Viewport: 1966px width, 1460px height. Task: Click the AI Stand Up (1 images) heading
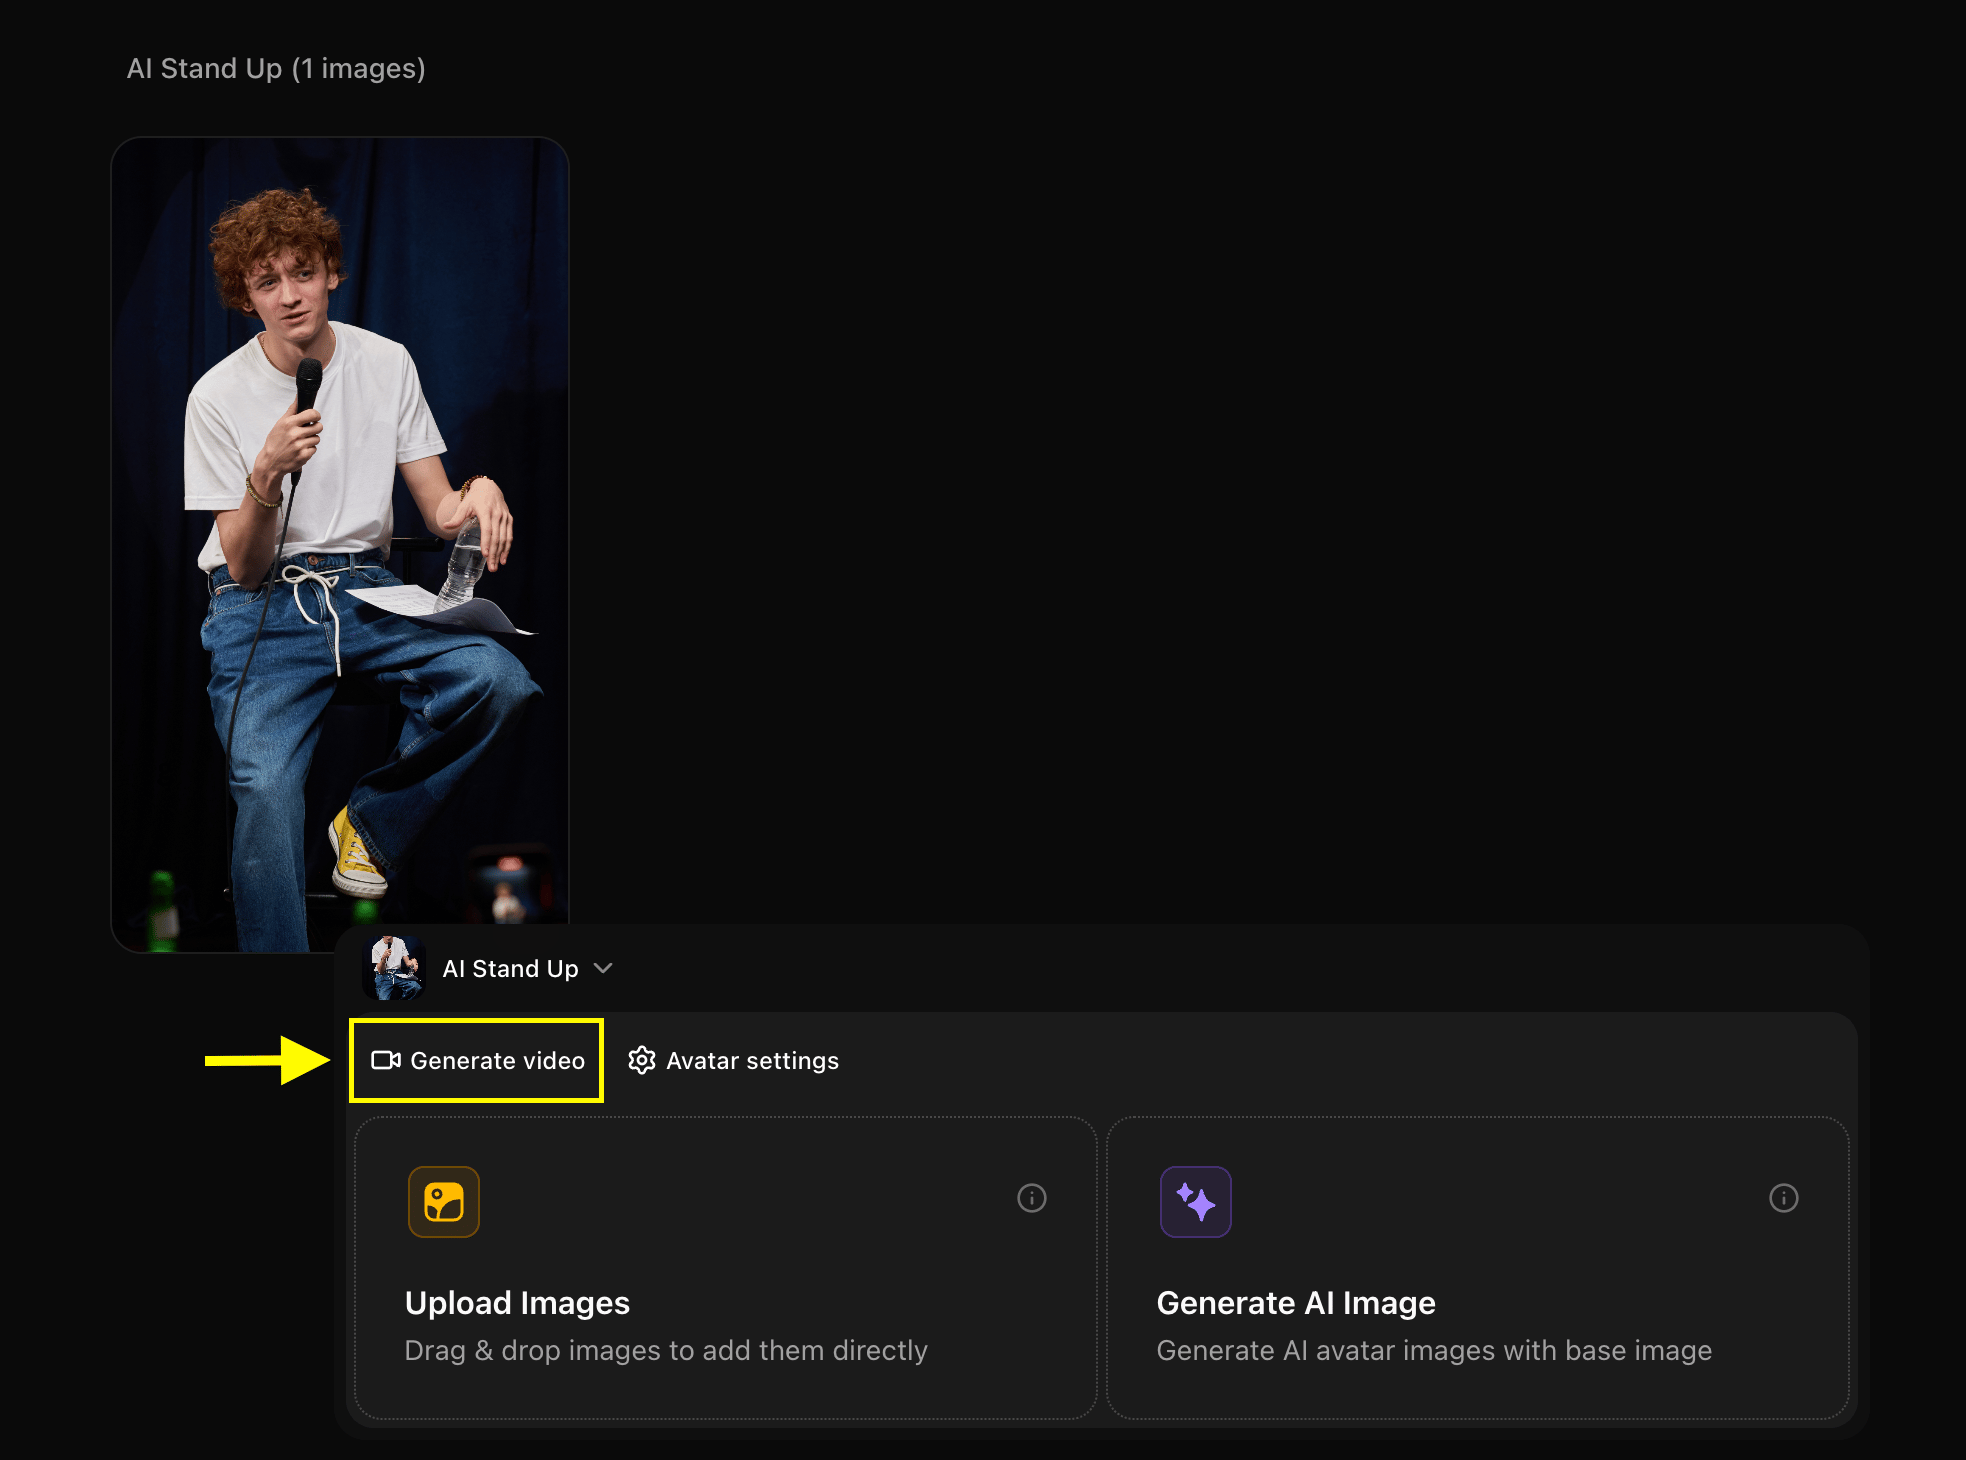[276, 68]
